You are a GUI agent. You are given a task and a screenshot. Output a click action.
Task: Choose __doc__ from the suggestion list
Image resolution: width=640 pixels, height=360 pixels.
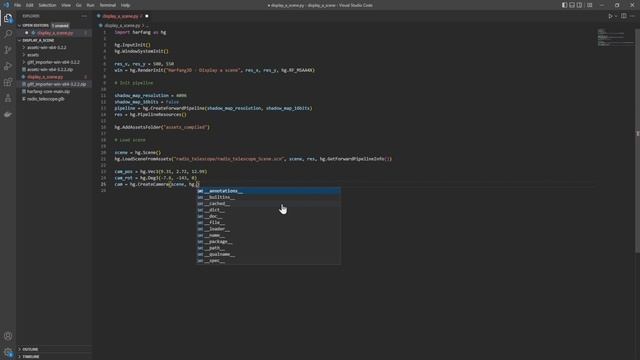[269, 216]
